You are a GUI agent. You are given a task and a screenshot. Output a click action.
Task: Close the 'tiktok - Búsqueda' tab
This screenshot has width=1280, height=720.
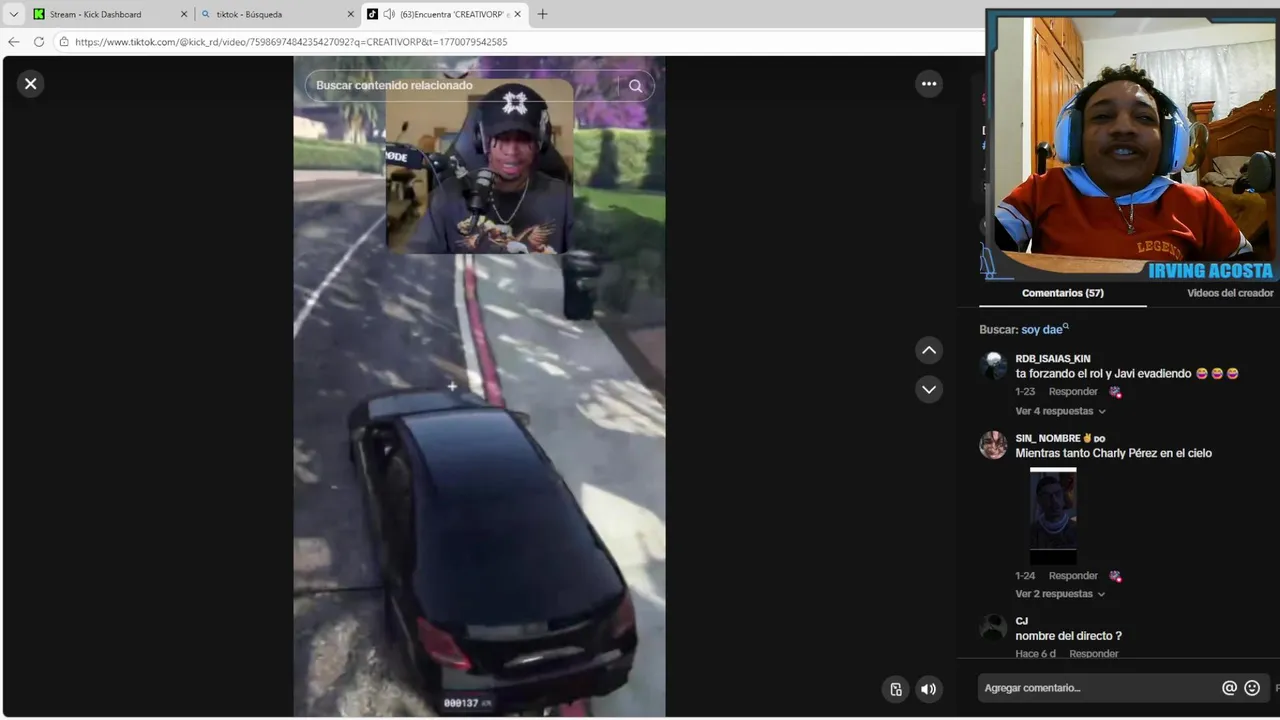(x=351, y=14)
